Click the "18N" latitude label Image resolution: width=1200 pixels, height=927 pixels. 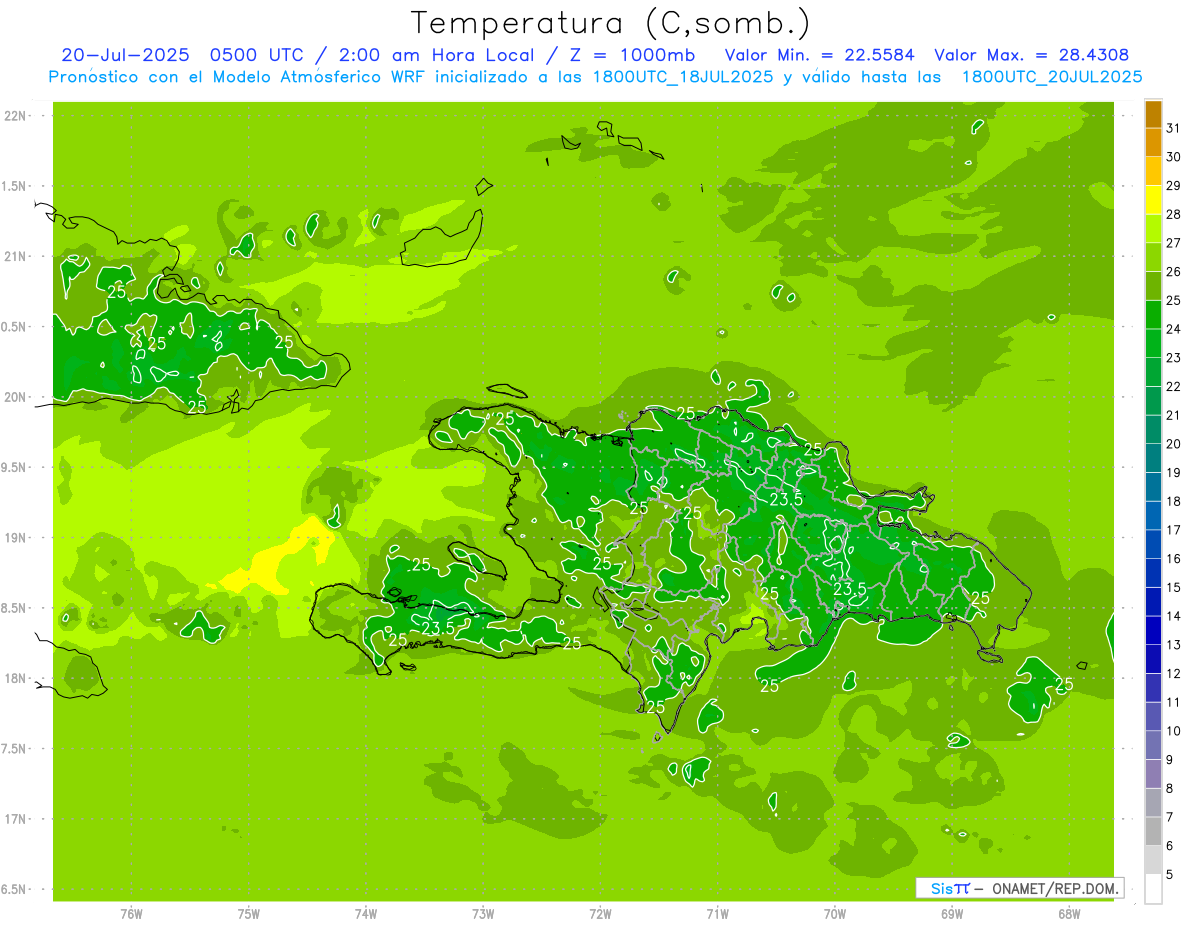pos(17,678)
